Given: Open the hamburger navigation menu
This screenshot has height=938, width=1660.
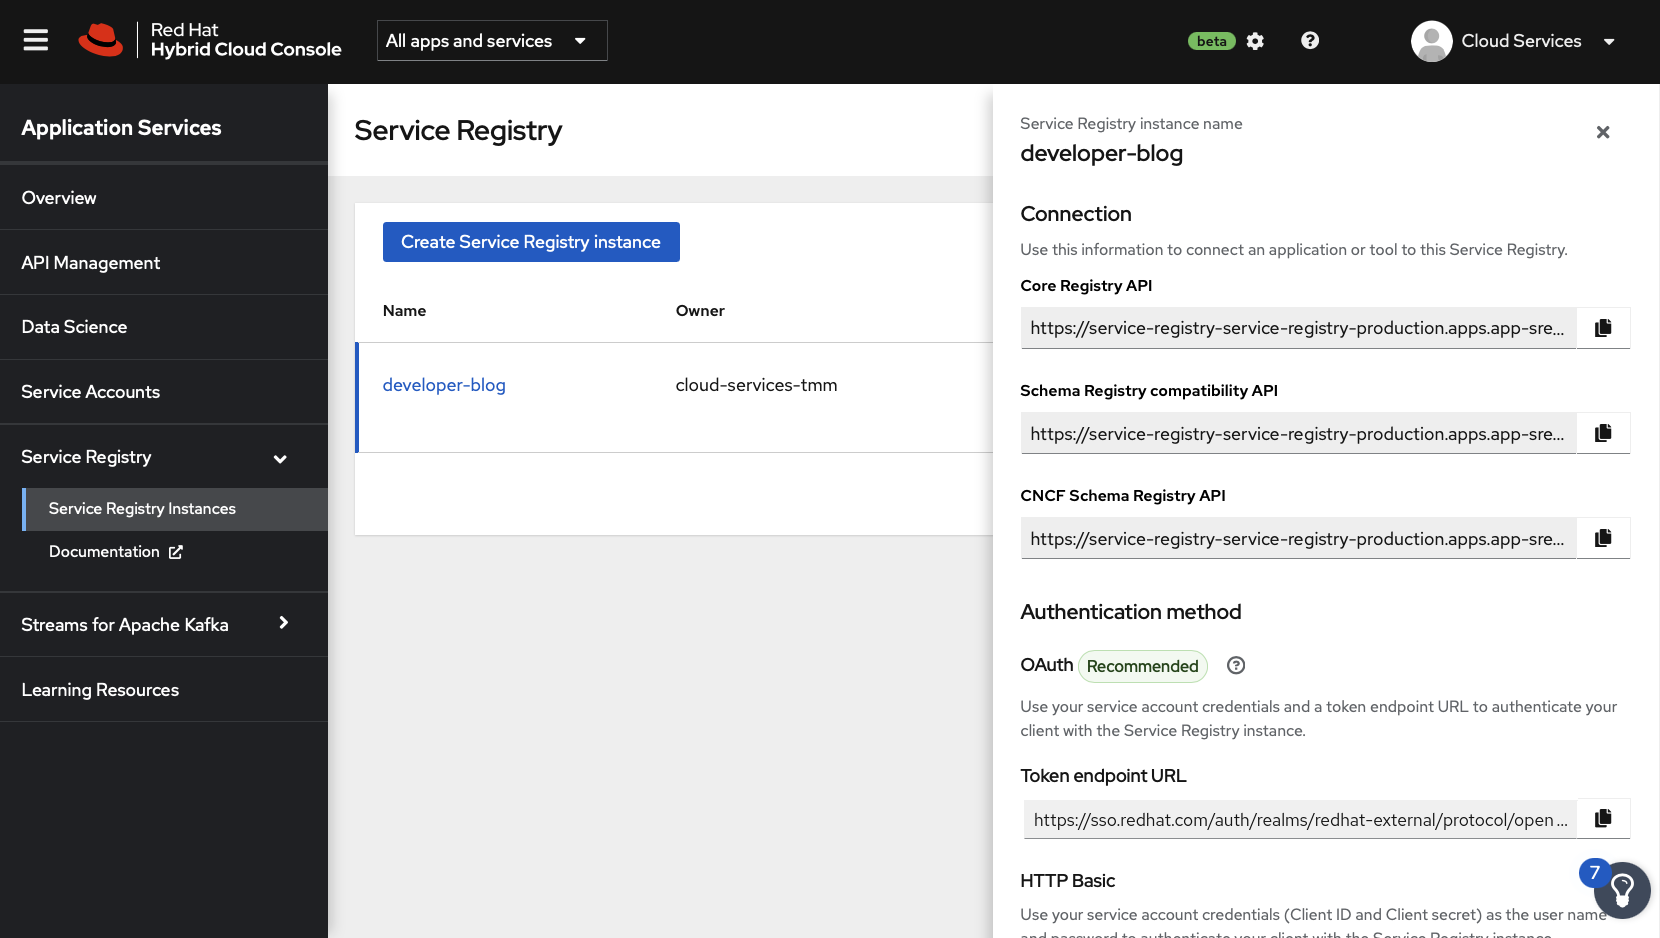Looking at the screenshot, I should coord(34,40).
